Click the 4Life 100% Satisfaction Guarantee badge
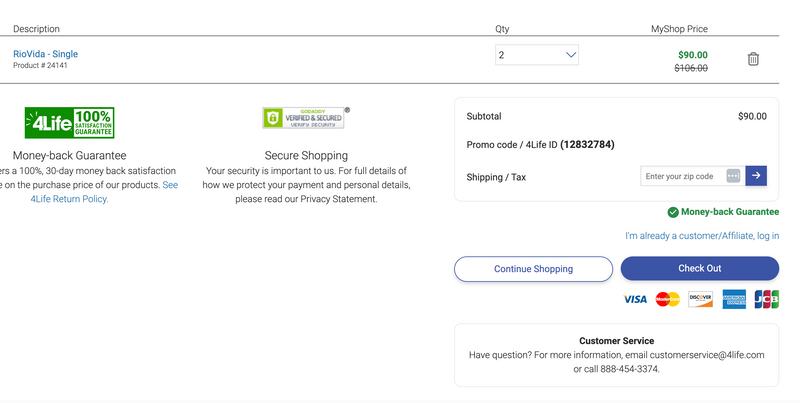This screenshot has width=800, height=403. (x=69, y=122)
